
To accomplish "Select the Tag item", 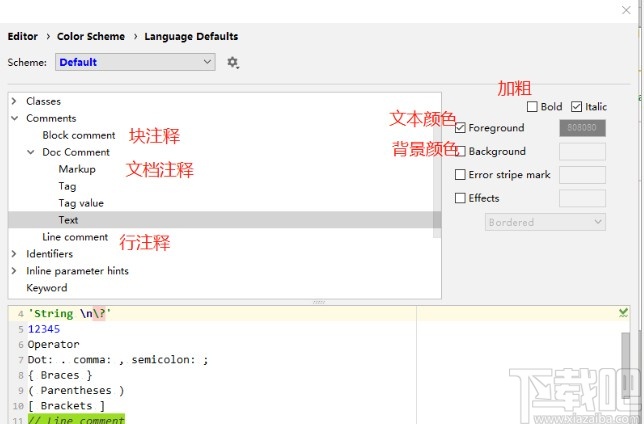I will pyautogui.click(x=67, y=186).
